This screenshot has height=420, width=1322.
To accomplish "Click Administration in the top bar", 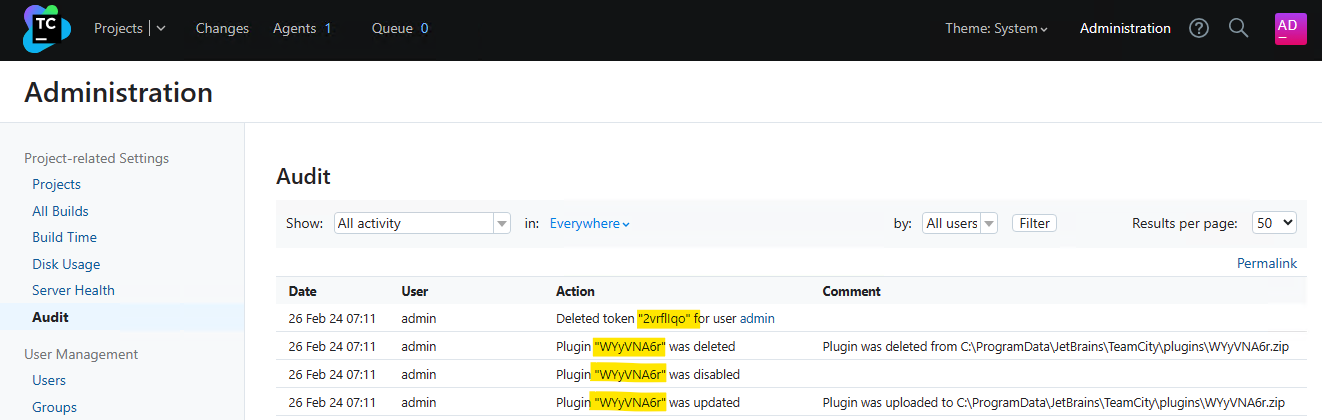I will pyautogui.click(x=1125, y=29).
